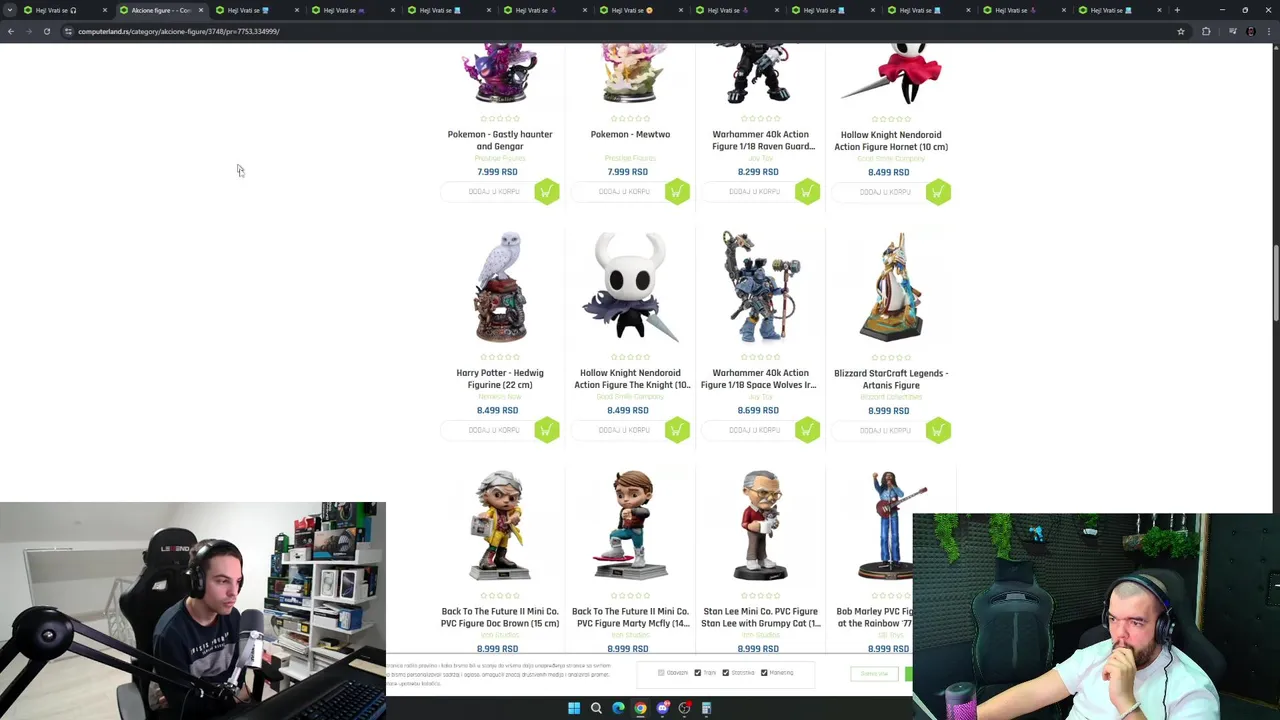Add Pokemon Gastly haunter and Gengar to cart icon
The height and width of the screenshot is (720, 1280).
click(546, 192)
